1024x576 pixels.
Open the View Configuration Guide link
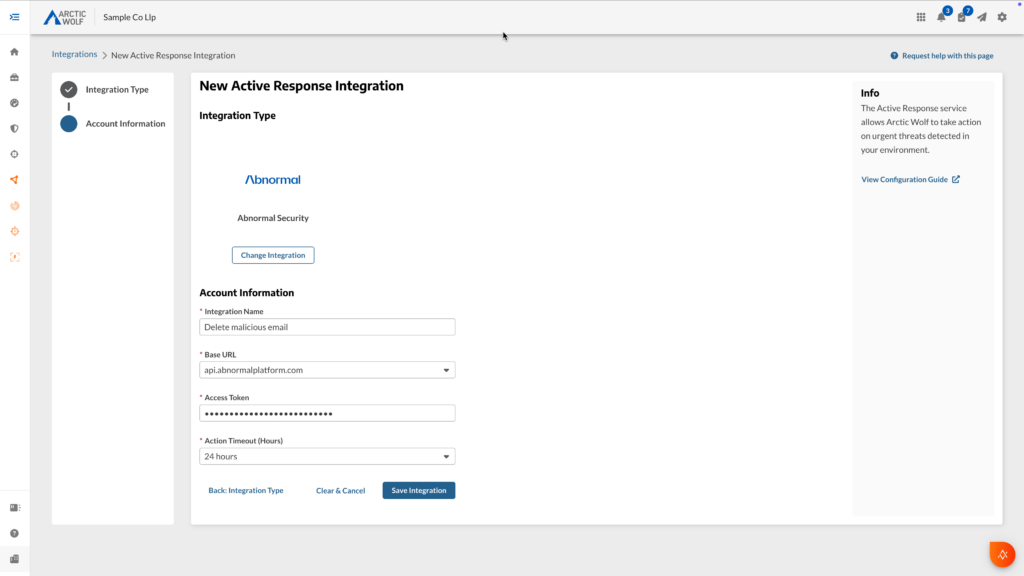(906, 178)
